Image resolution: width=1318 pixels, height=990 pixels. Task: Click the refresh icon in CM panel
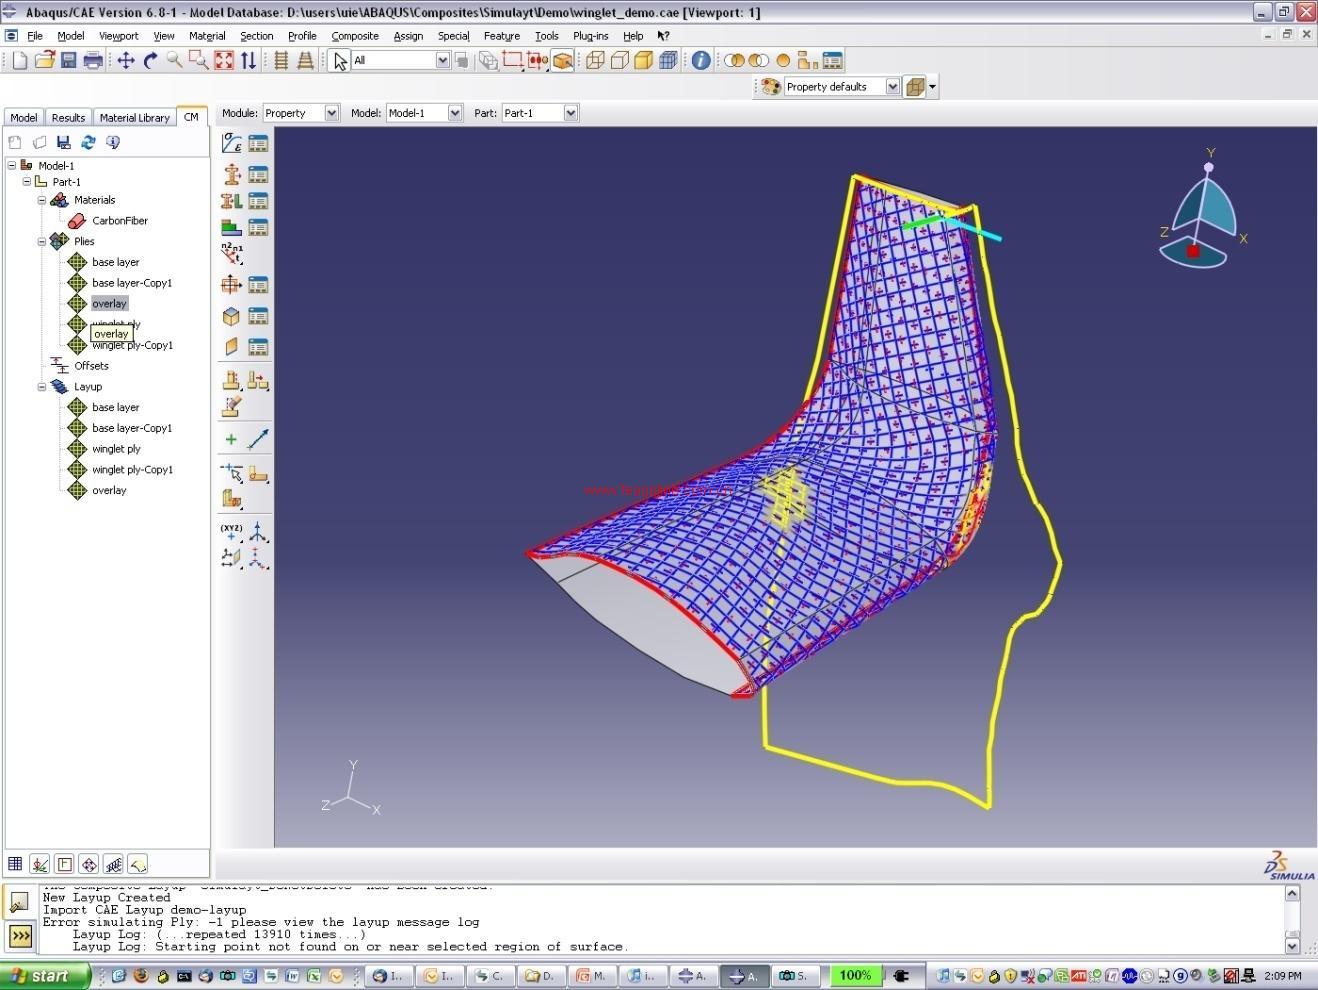tap(88, 143)
